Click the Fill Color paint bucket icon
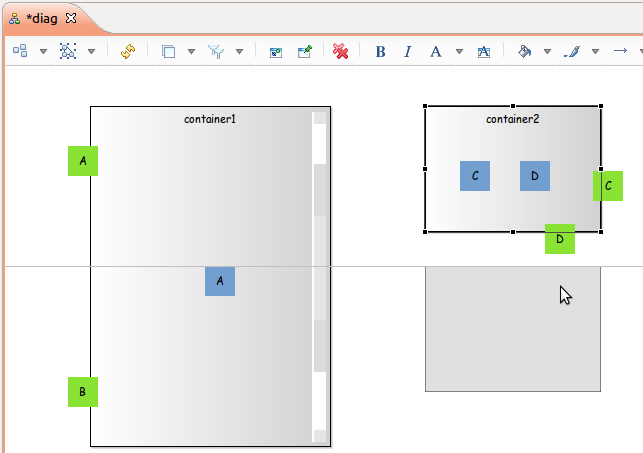Viewport: 643px width, 453px height. [524, 51]
